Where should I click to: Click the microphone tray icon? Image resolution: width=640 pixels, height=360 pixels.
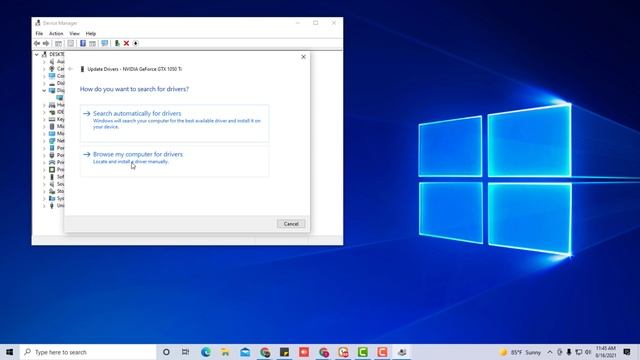pyautogui.click(x=569, y=352)
